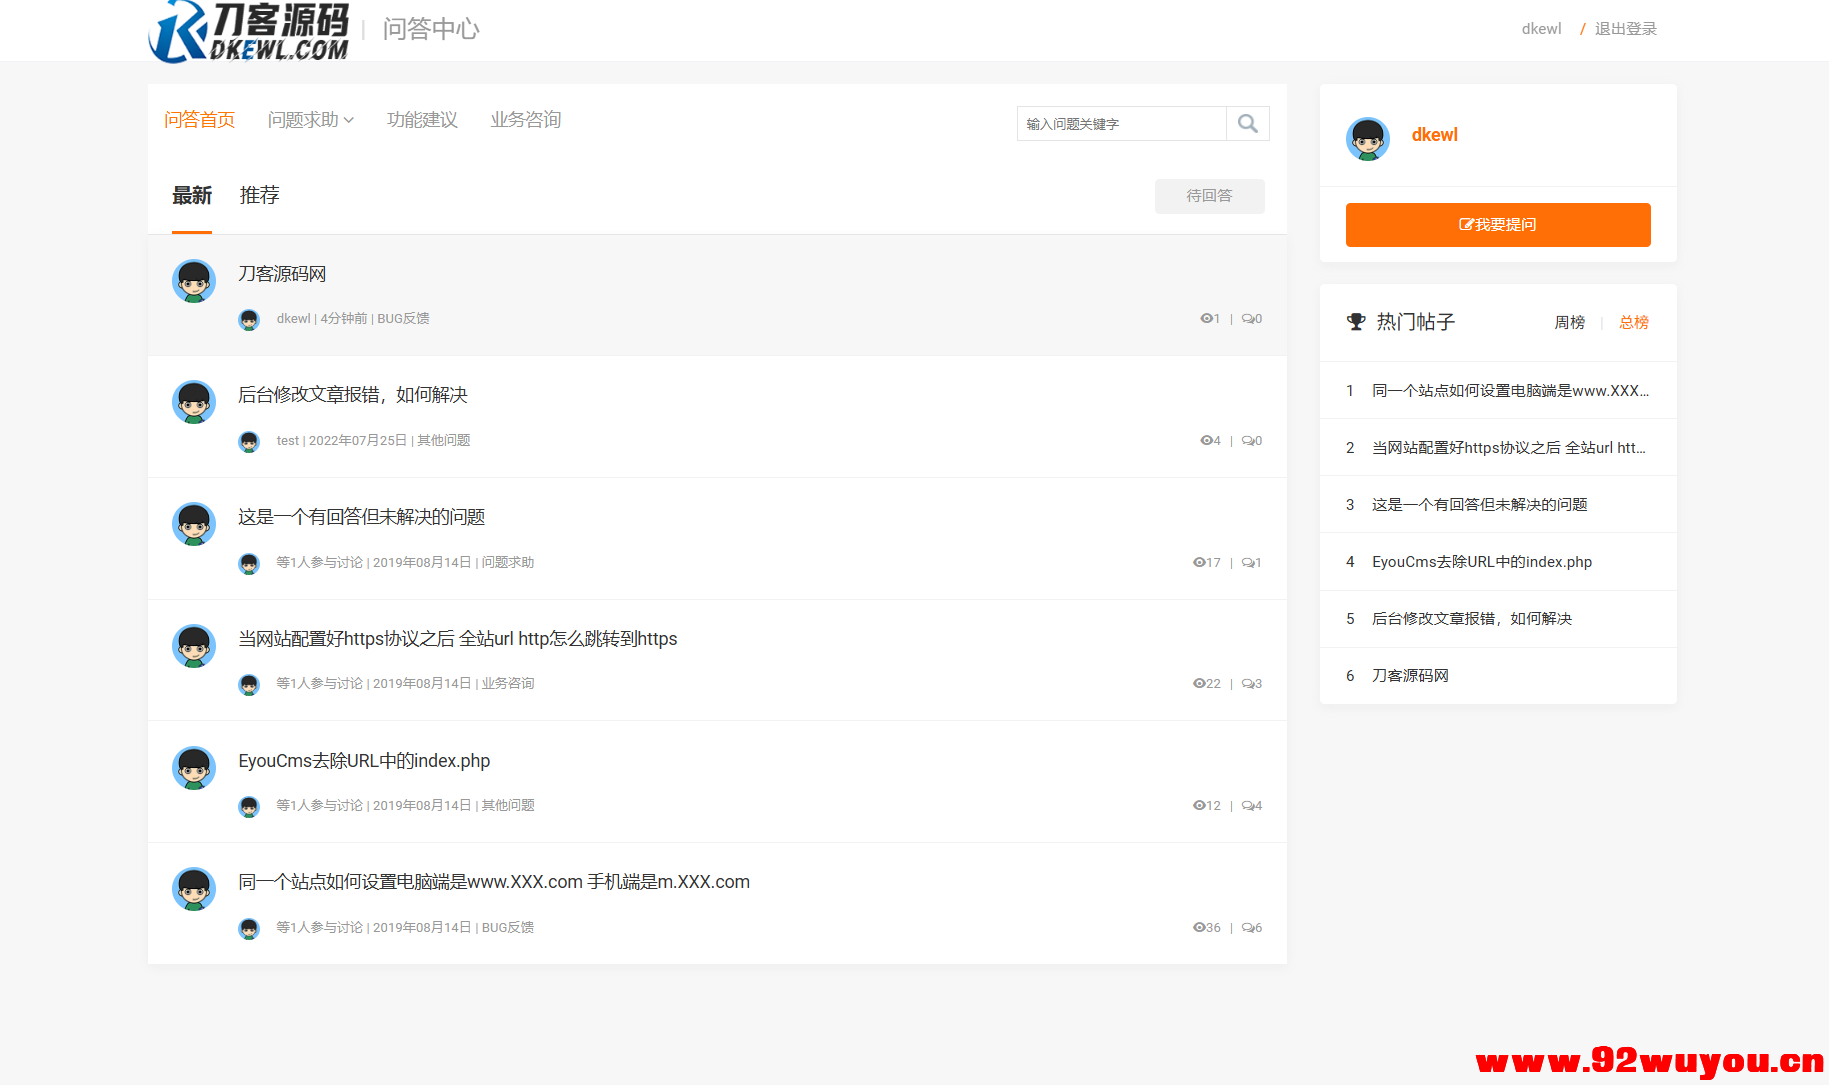Image resolution: width=1829 pixels, height=1085 pixels.
Task: Click the search magnifier icon
Action: click(1247, 123)
